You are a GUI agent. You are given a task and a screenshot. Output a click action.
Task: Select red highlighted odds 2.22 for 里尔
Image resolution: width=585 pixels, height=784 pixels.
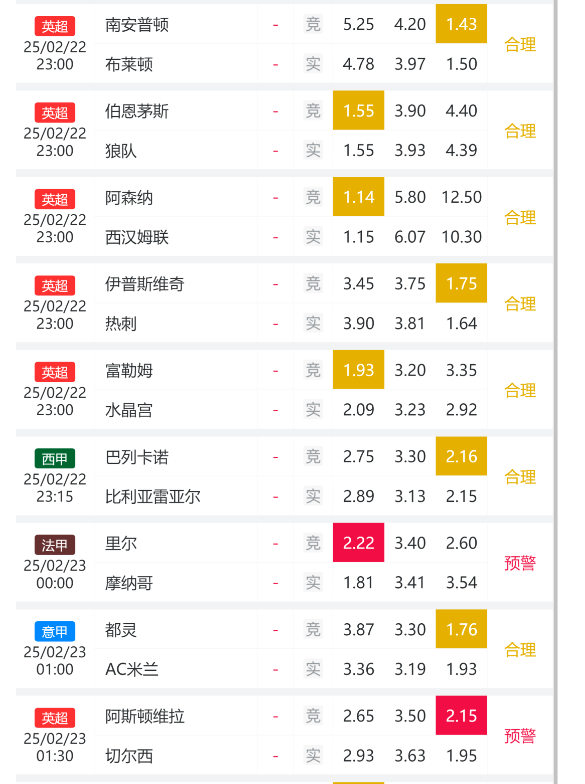pos(358,542)
